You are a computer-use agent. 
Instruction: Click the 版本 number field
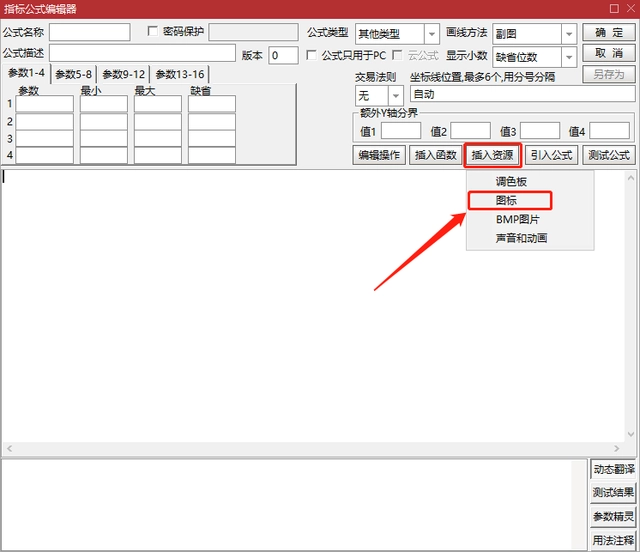pyautogui.click(x=283, y=55)
